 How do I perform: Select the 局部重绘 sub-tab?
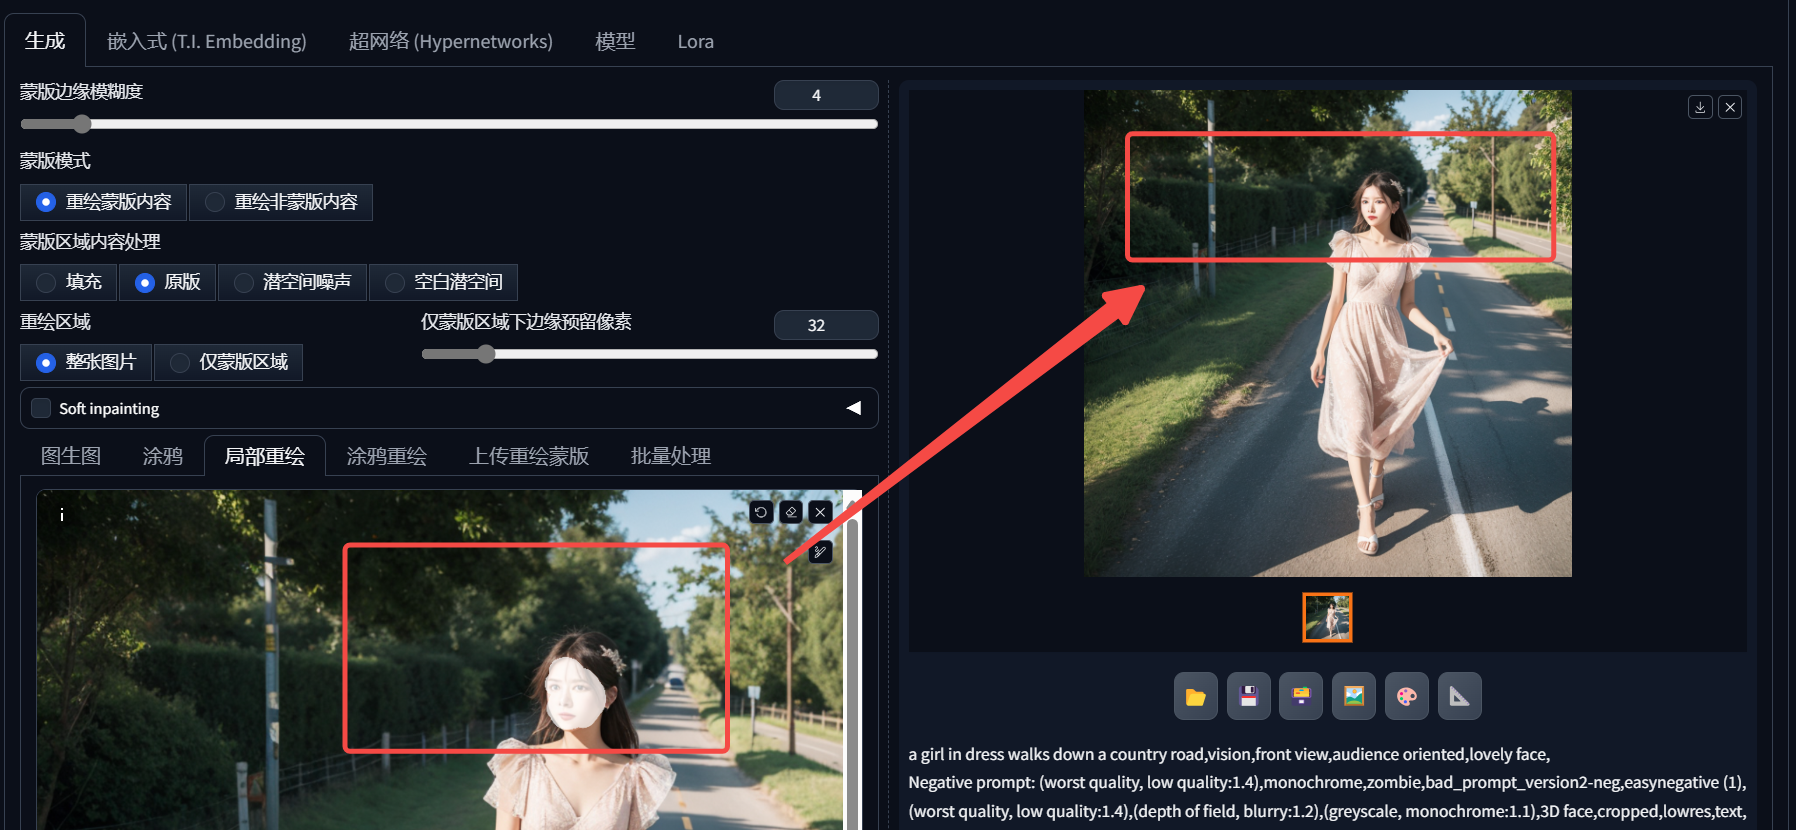pyautogui.click(x=265, y=456)
